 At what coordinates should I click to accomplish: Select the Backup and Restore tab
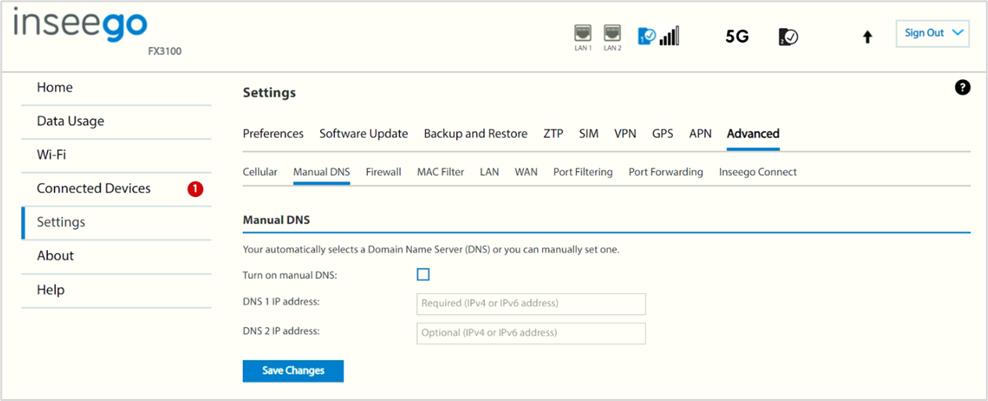click(476, 134)
